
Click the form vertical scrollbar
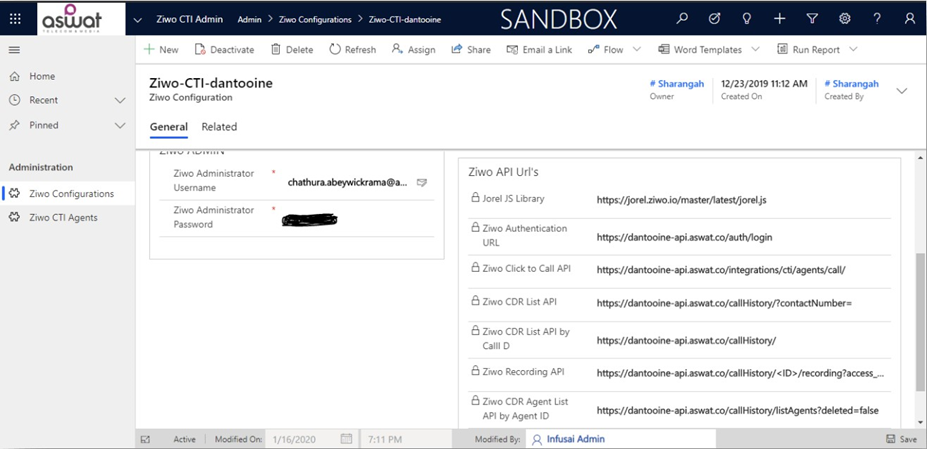(919, 322)
